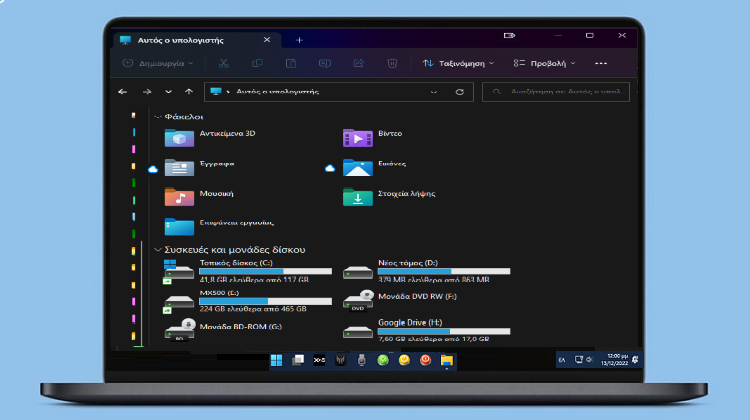This screenshot has width=750, height=420.
Task: Collapse the Φάκελοι section
Action: pyautogui.click(x=157, y=116)
